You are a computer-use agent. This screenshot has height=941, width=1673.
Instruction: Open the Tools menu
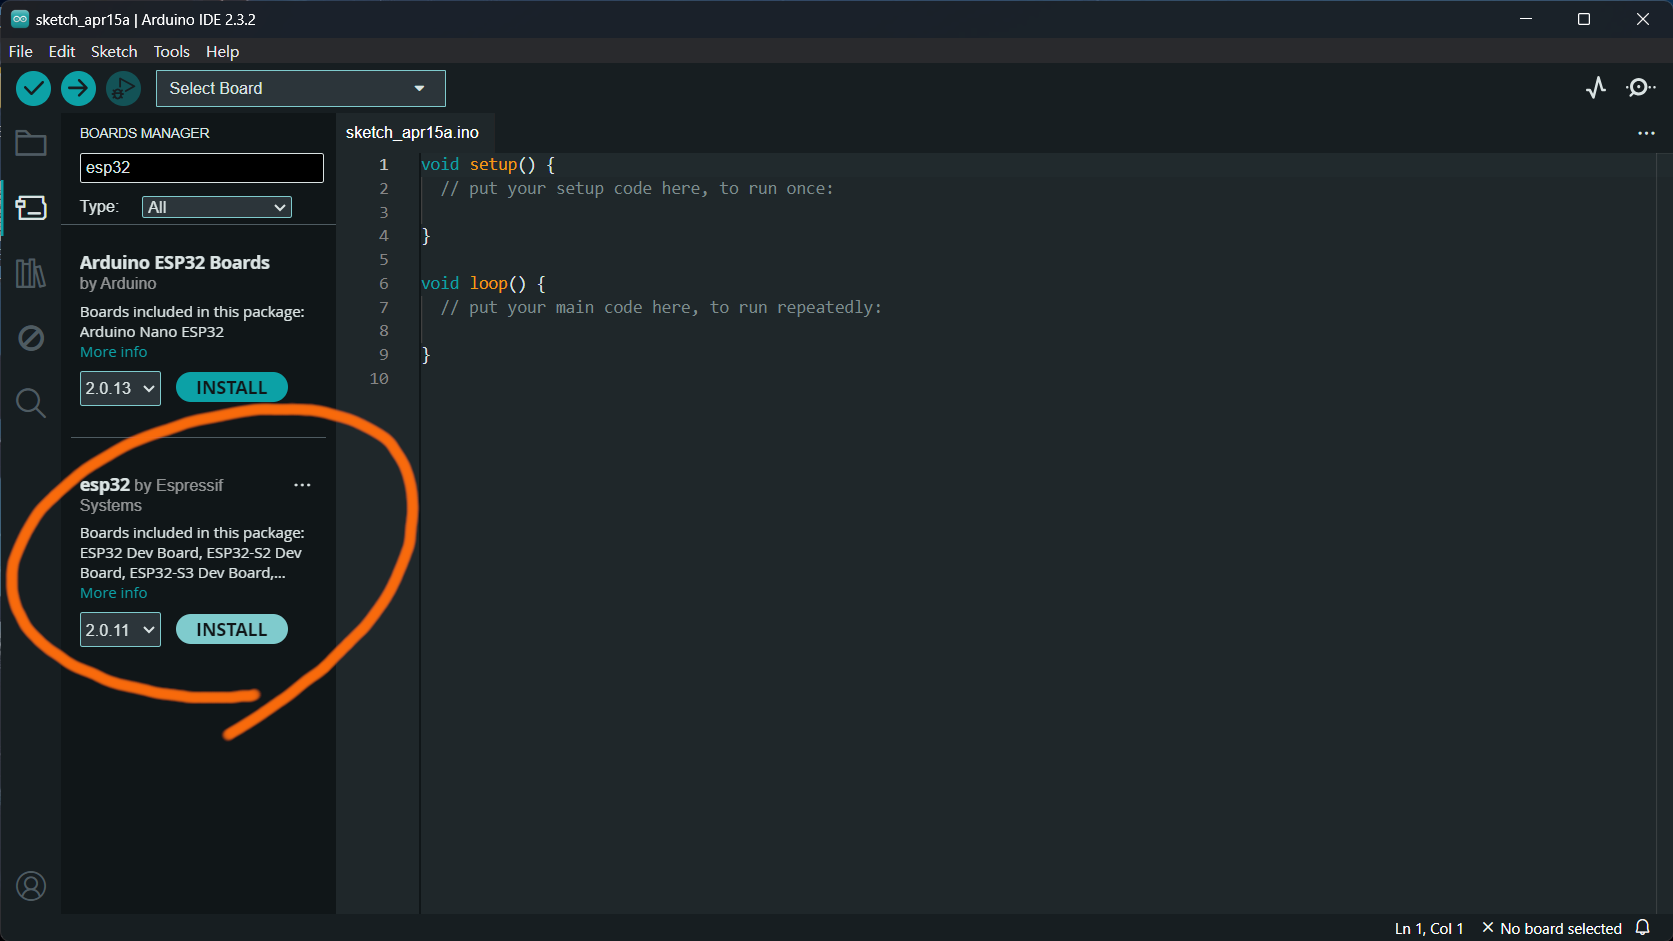click(x=170, y=51)
